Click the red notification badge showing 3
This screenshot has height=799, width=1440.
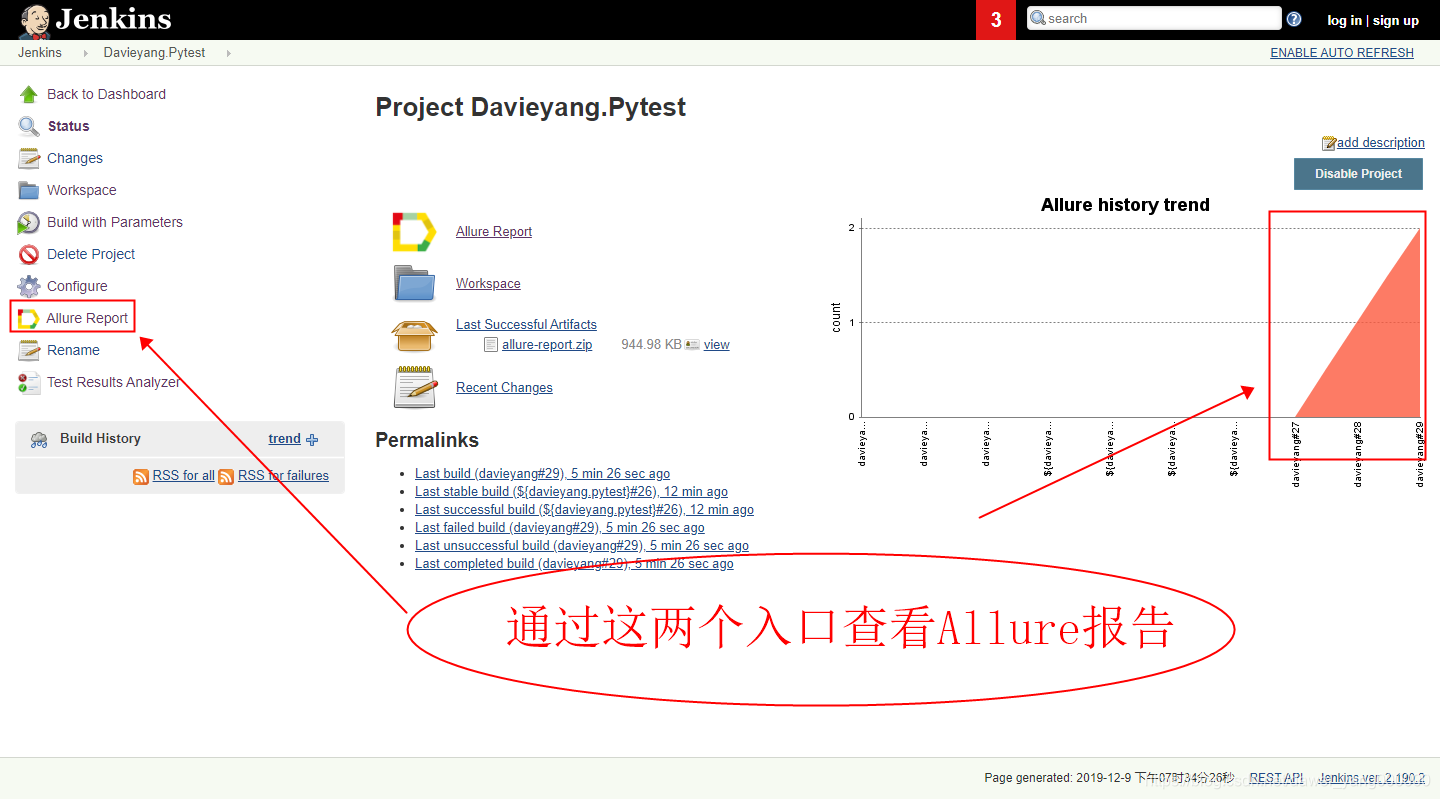[x=996, y=20]
